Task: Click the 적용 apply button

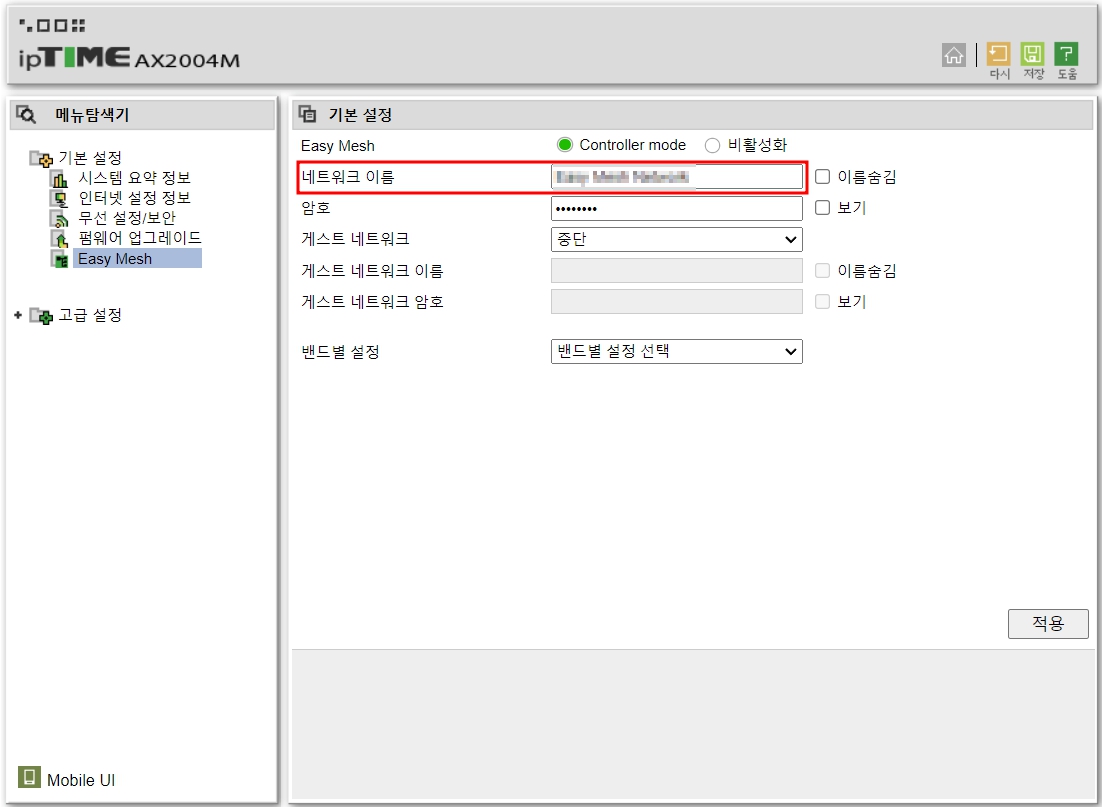Action: (x=1048, y=624)
